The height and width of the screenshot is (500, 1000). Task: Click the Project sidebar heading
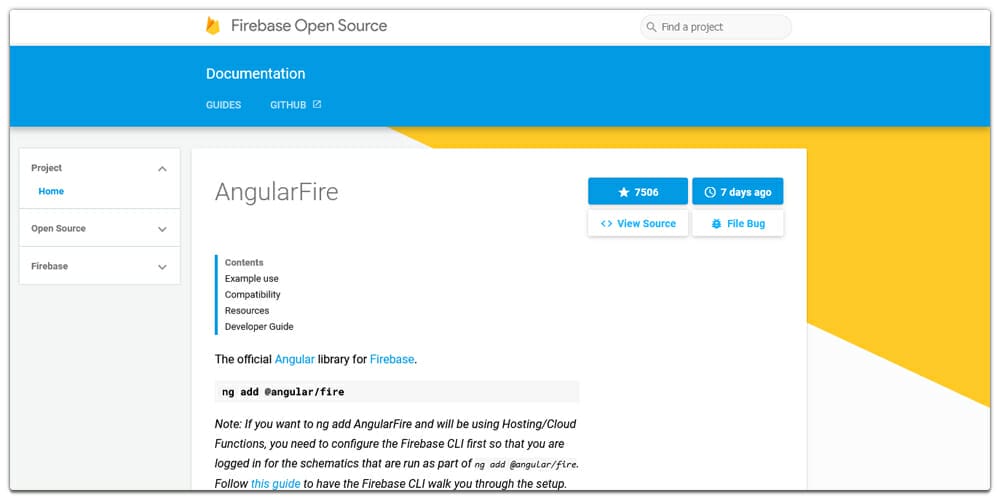tap(47, 168)
